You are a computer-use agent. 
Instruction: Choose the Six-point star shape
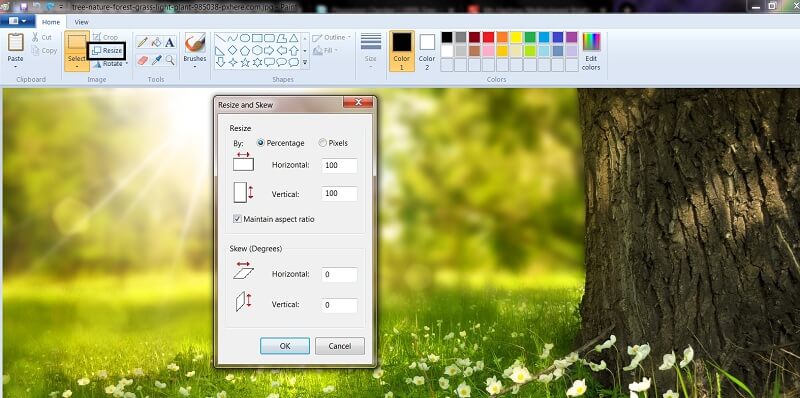(x=257, y=62)
